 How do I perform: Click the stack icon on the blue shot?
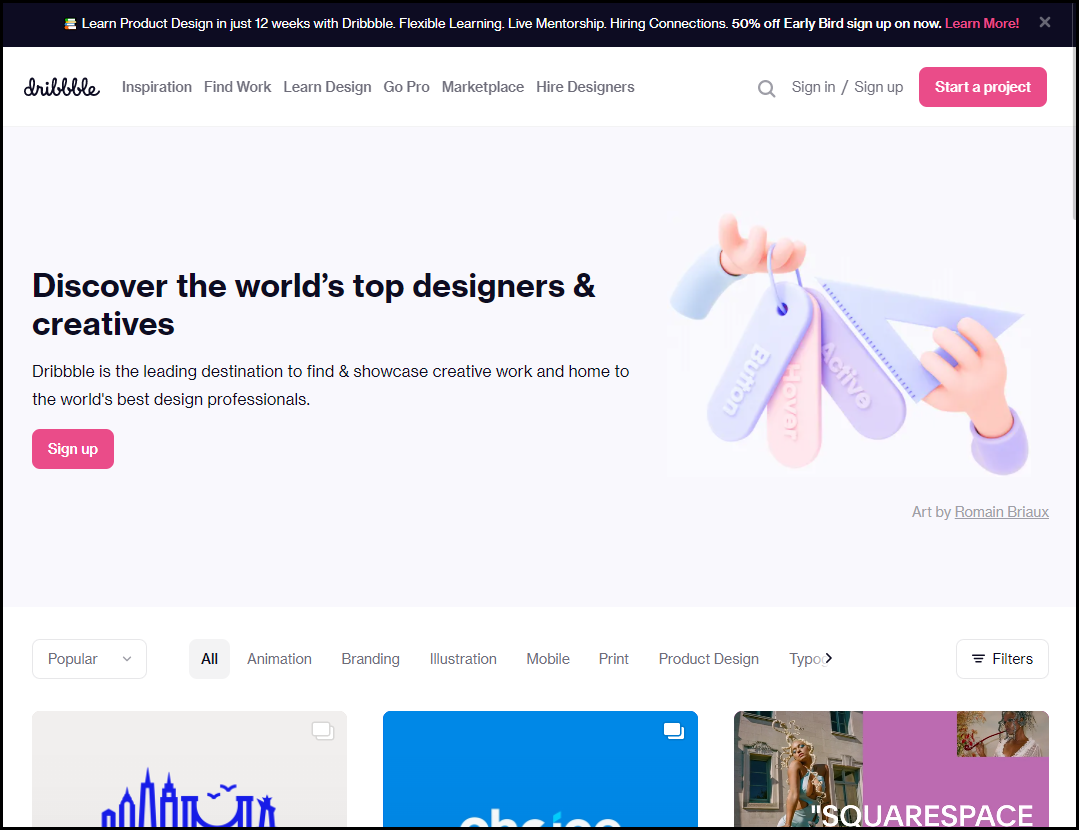673,731
